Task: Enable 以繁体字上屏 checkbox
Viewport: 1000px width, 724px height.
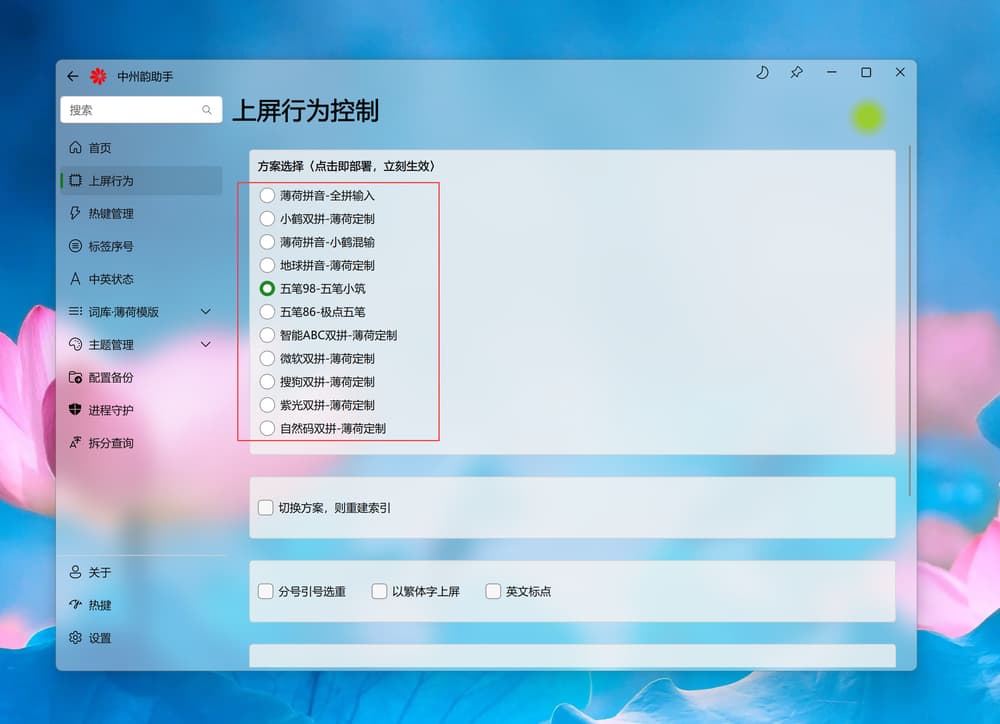Action: [379, 591]
